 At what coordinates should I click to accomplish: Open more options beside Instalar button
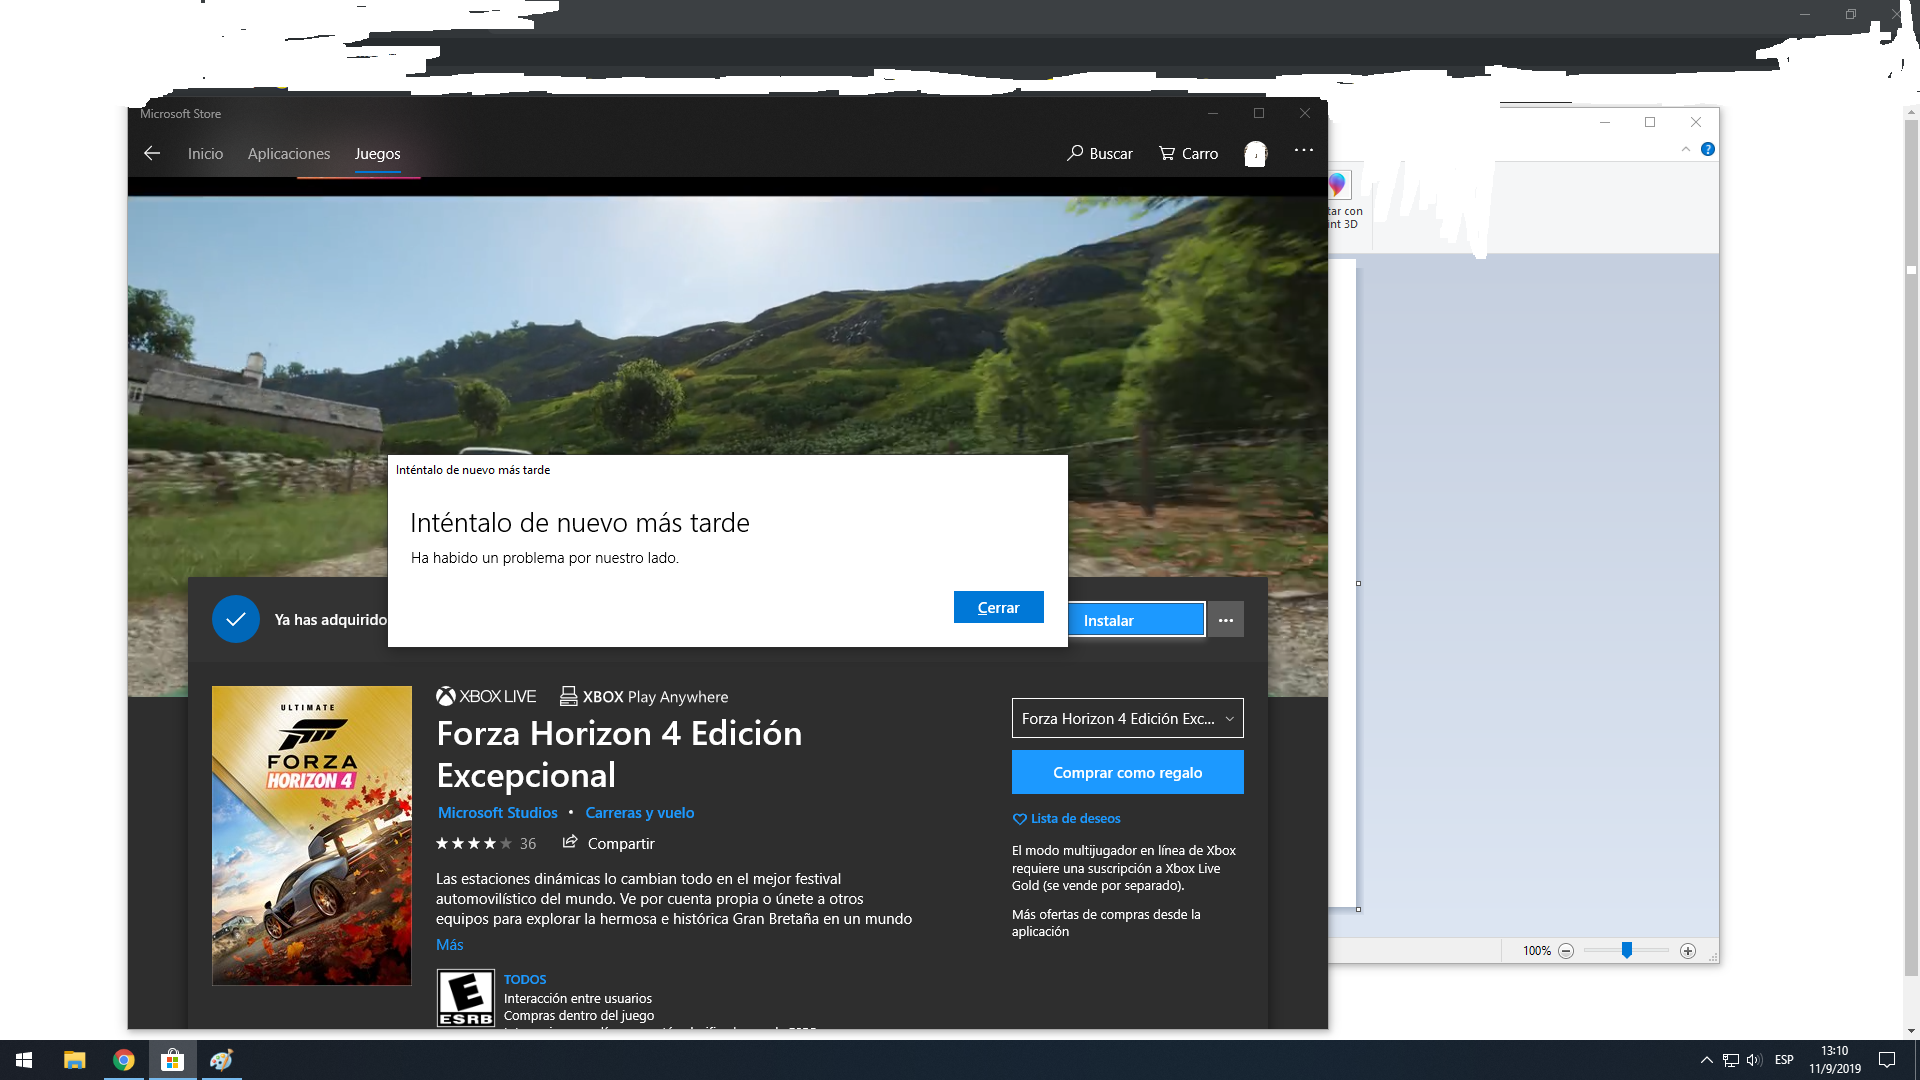(1225, 620)
